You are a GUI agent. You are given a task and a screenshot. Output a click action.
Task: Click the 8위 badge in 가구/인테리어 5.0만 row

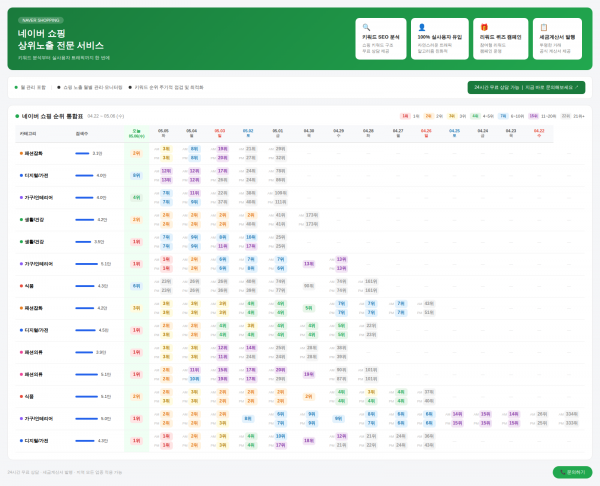click(x=248, y=419)
